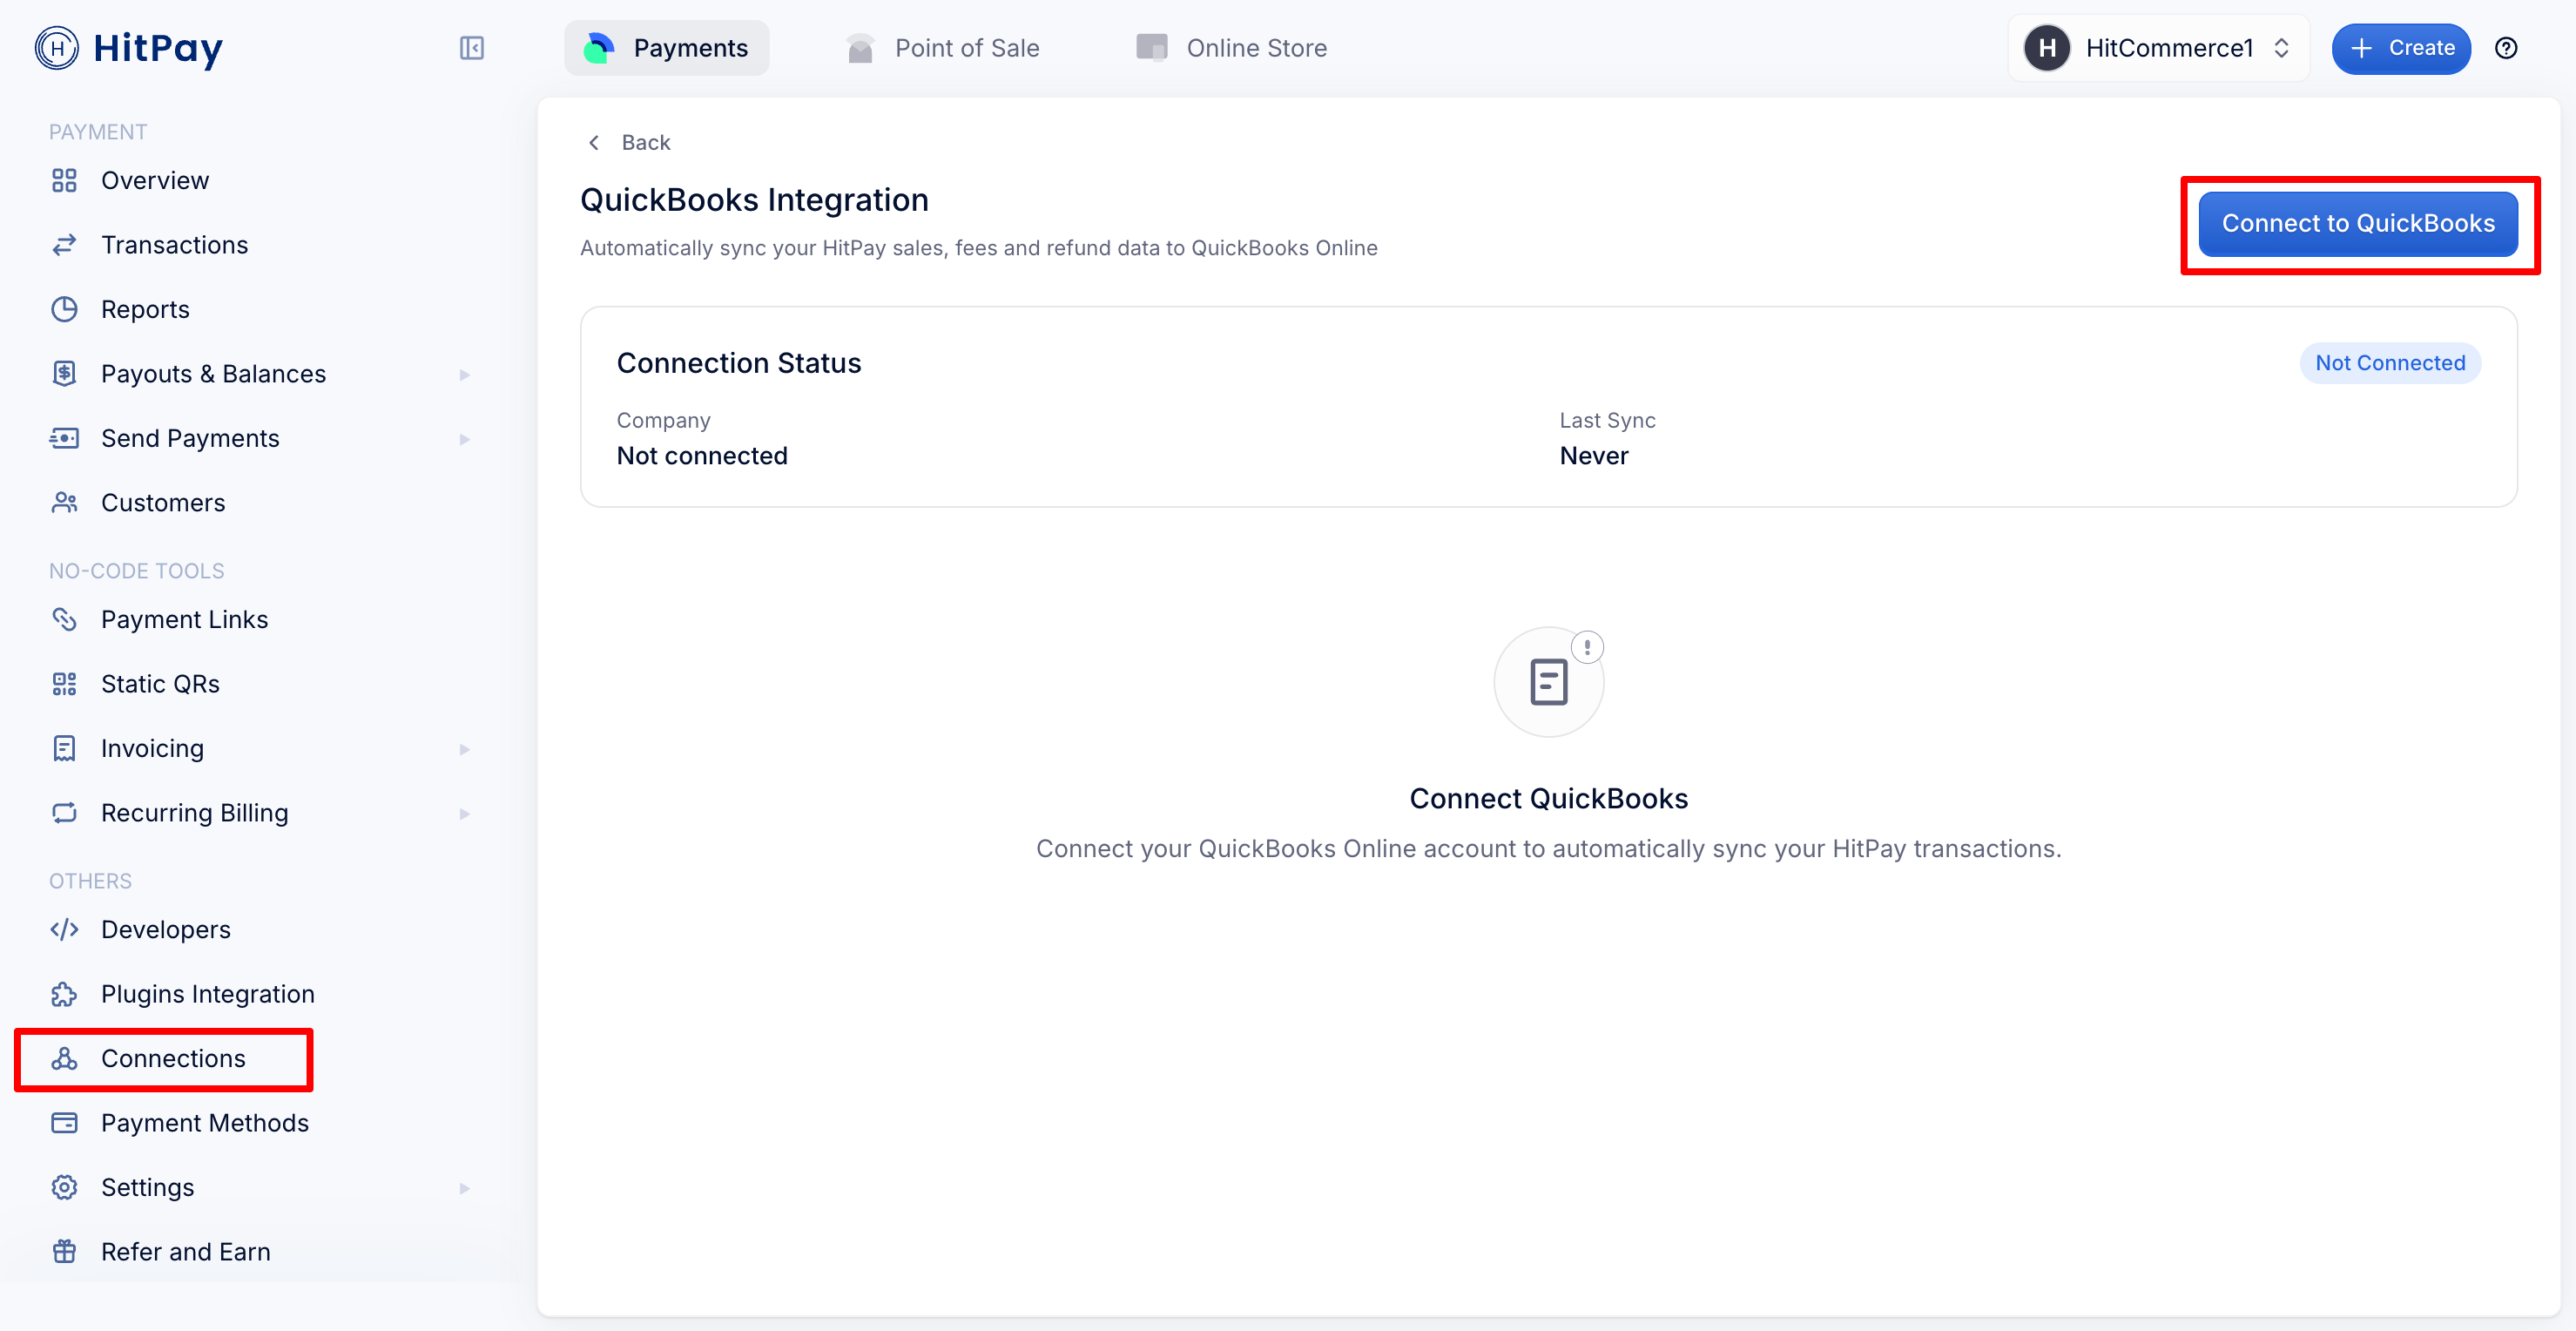This screenshot has width=2576, height=1331.
Task: Expand the Send Payments submenu
Action: point(464,439)
